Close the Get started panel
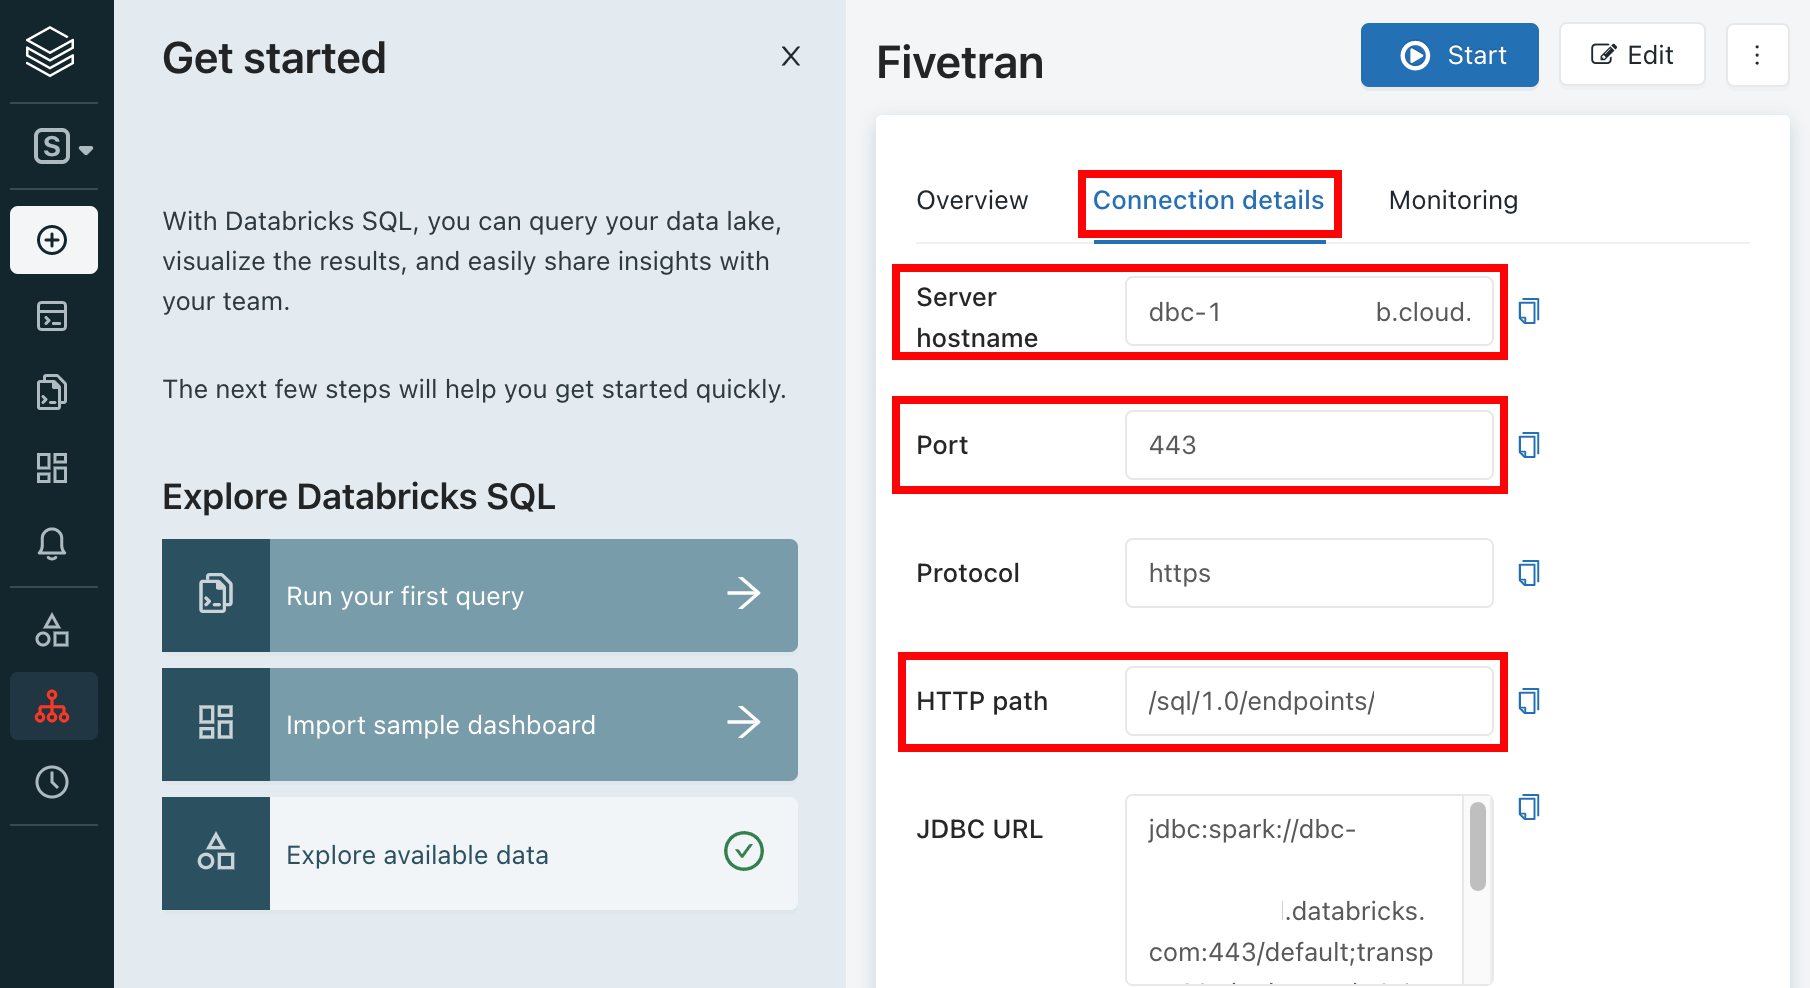Image resolution: width=1810 pixels, height=988 pixels. point(791,56)
